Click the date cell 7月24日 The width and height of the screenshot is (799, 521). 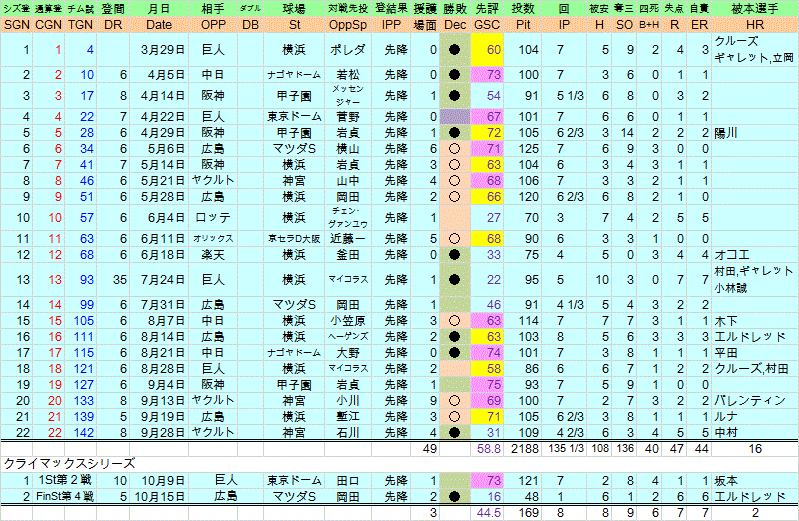coord(163,280)
